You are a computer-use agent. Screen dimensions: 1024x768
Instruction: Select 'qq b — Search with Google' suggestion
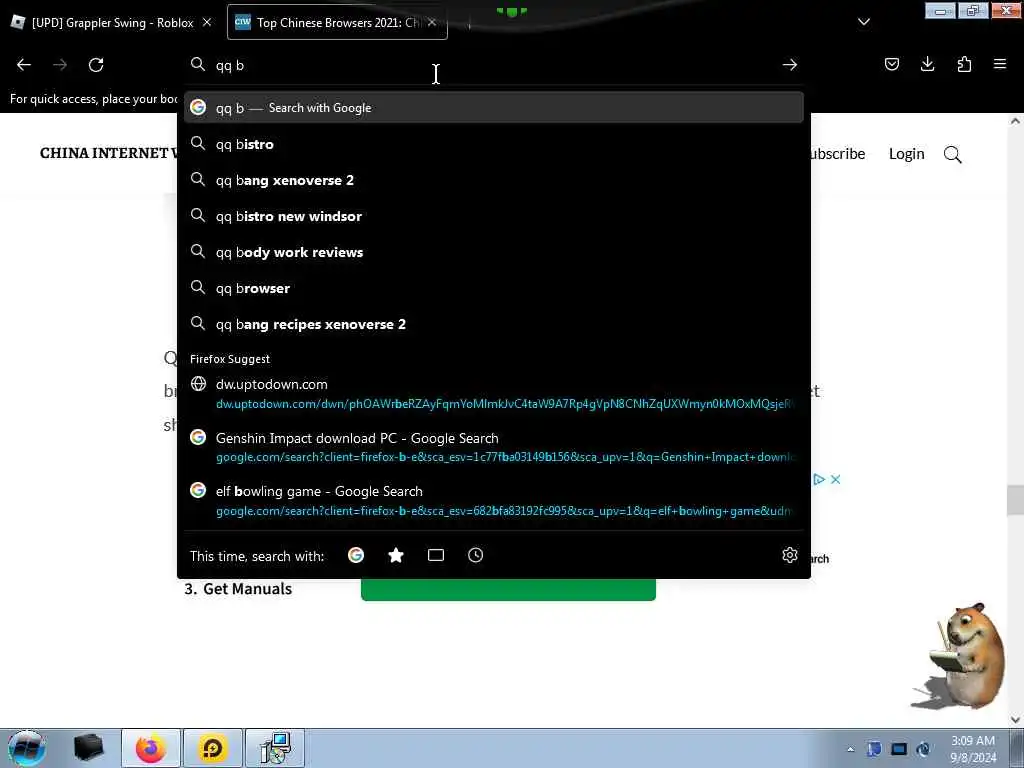pos(494,108)
